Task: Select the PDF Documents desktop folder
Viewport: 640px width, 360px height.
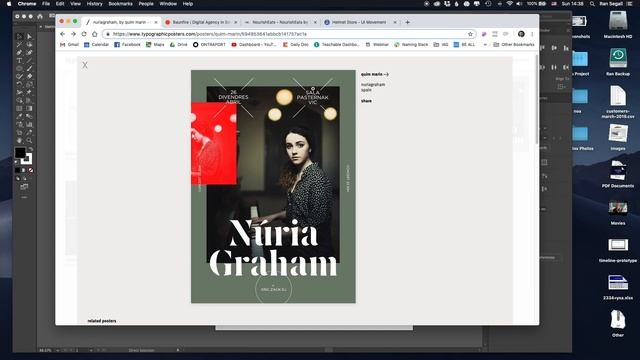Action: (x=618, y=174)
